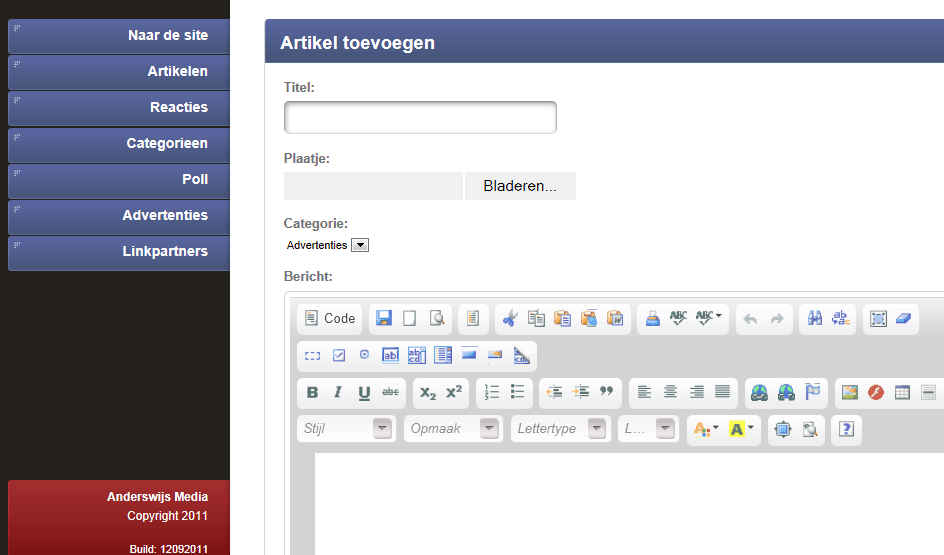Click the Decrease Indent icon
Image resolution: width=944 pixels, height=555 pixels.
pos(554,392)
